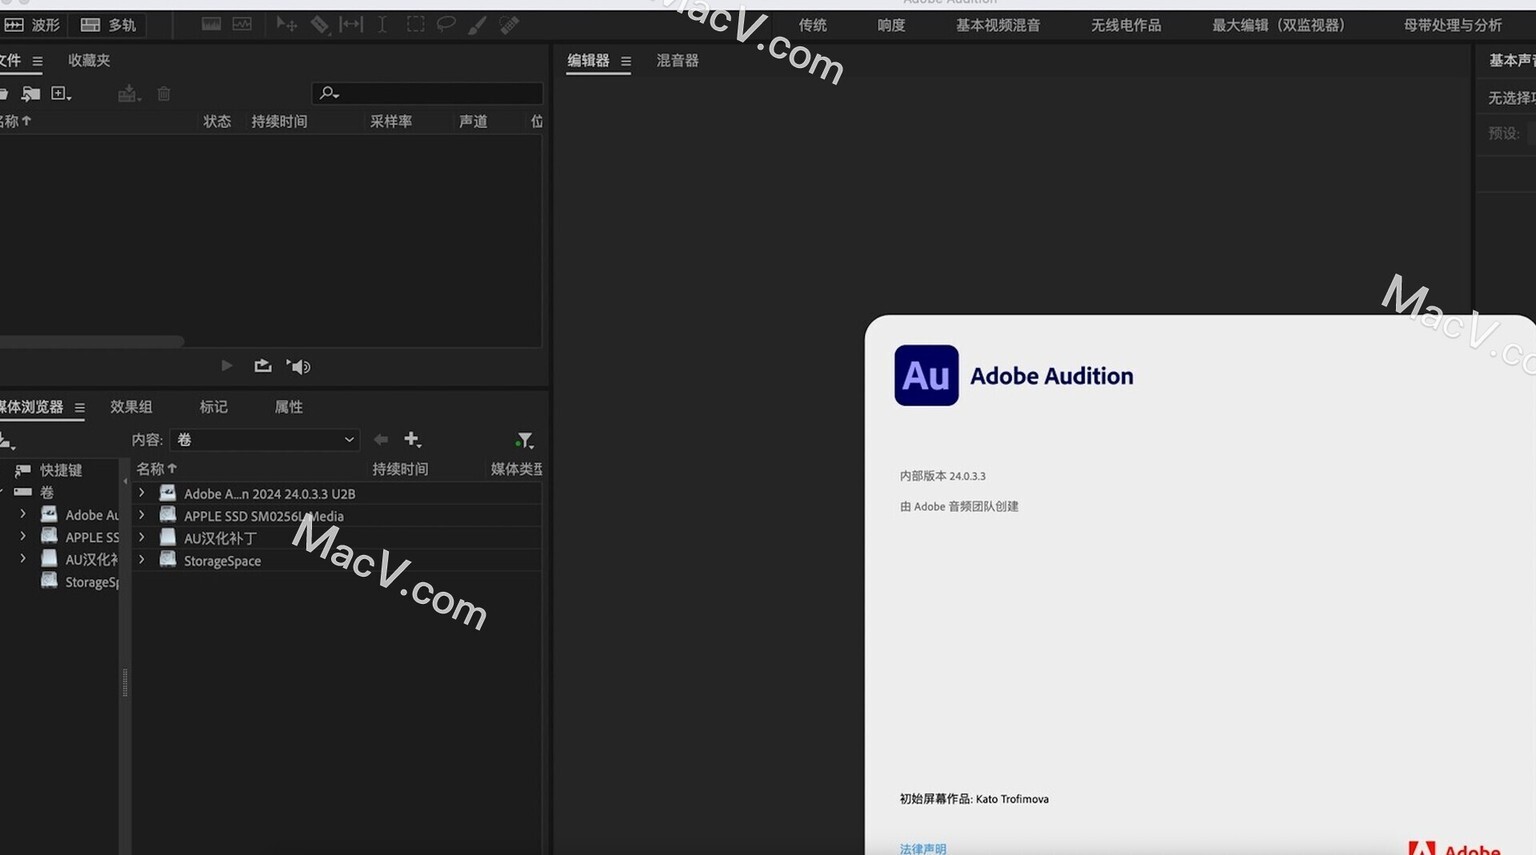This screenshot has width=1536, height=855.
Task: Select 快捷键 in the media browser tree
Action: point(61,470)
